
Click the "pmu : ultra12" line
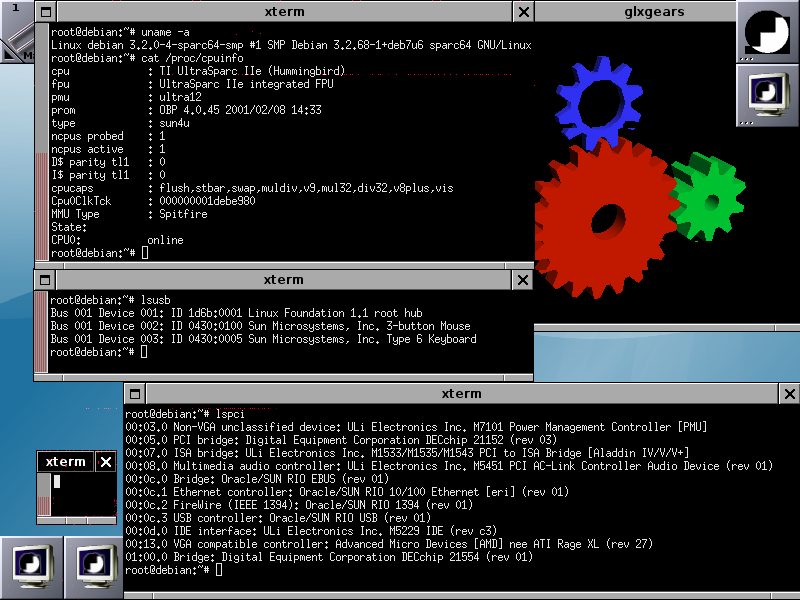[127, 97]
